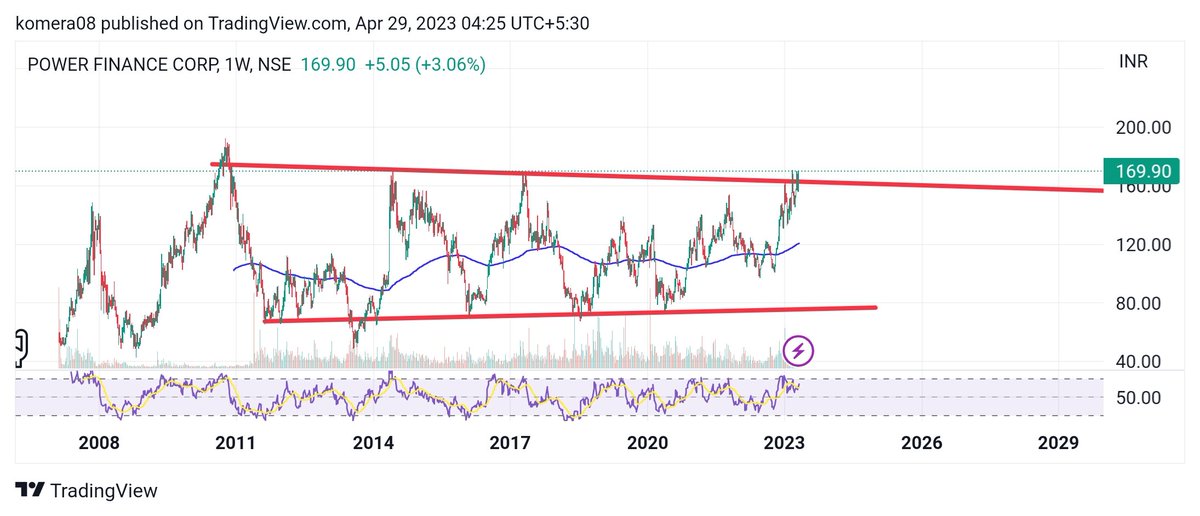The width and height of the screenshot is (1200, 516).
Task: Click the green 169.90 current price label
Action: tap(1142, 171)
